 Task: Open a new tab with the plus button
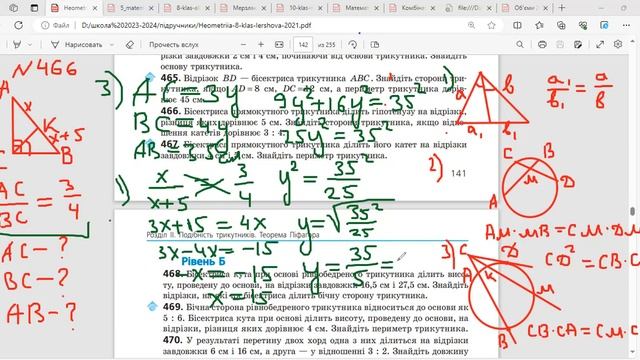click(x=562, y=8)
